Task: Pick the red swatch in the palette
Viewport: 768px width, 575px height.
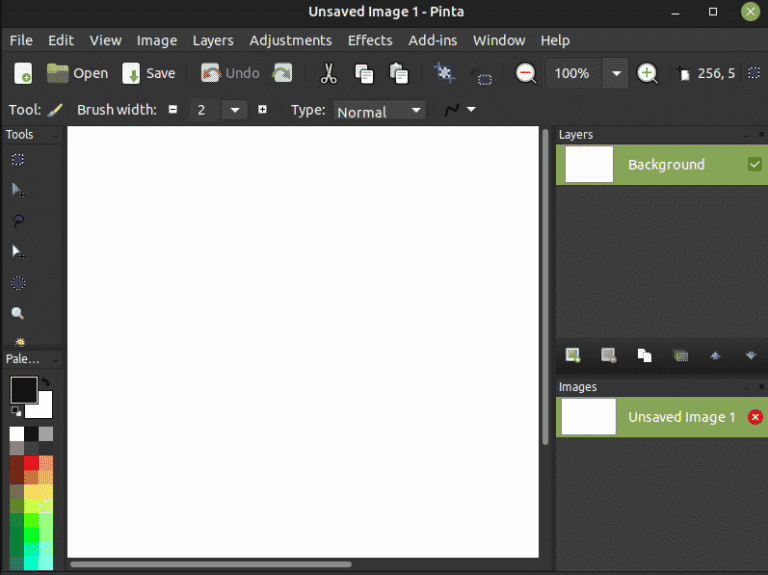Action: click(31, 463)
